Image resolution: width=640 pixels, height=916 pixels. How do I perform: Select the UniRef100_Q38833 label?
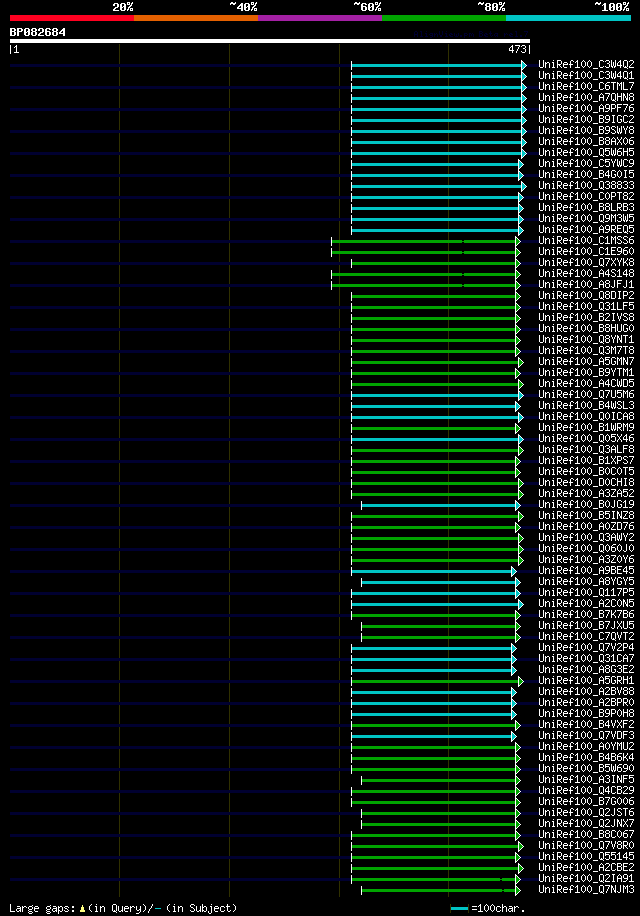pos(586,185)
